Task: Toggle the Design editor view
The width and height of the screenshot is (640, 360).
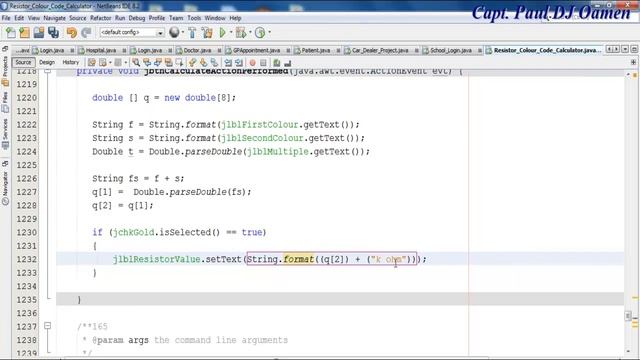Action: coord(47,62)
